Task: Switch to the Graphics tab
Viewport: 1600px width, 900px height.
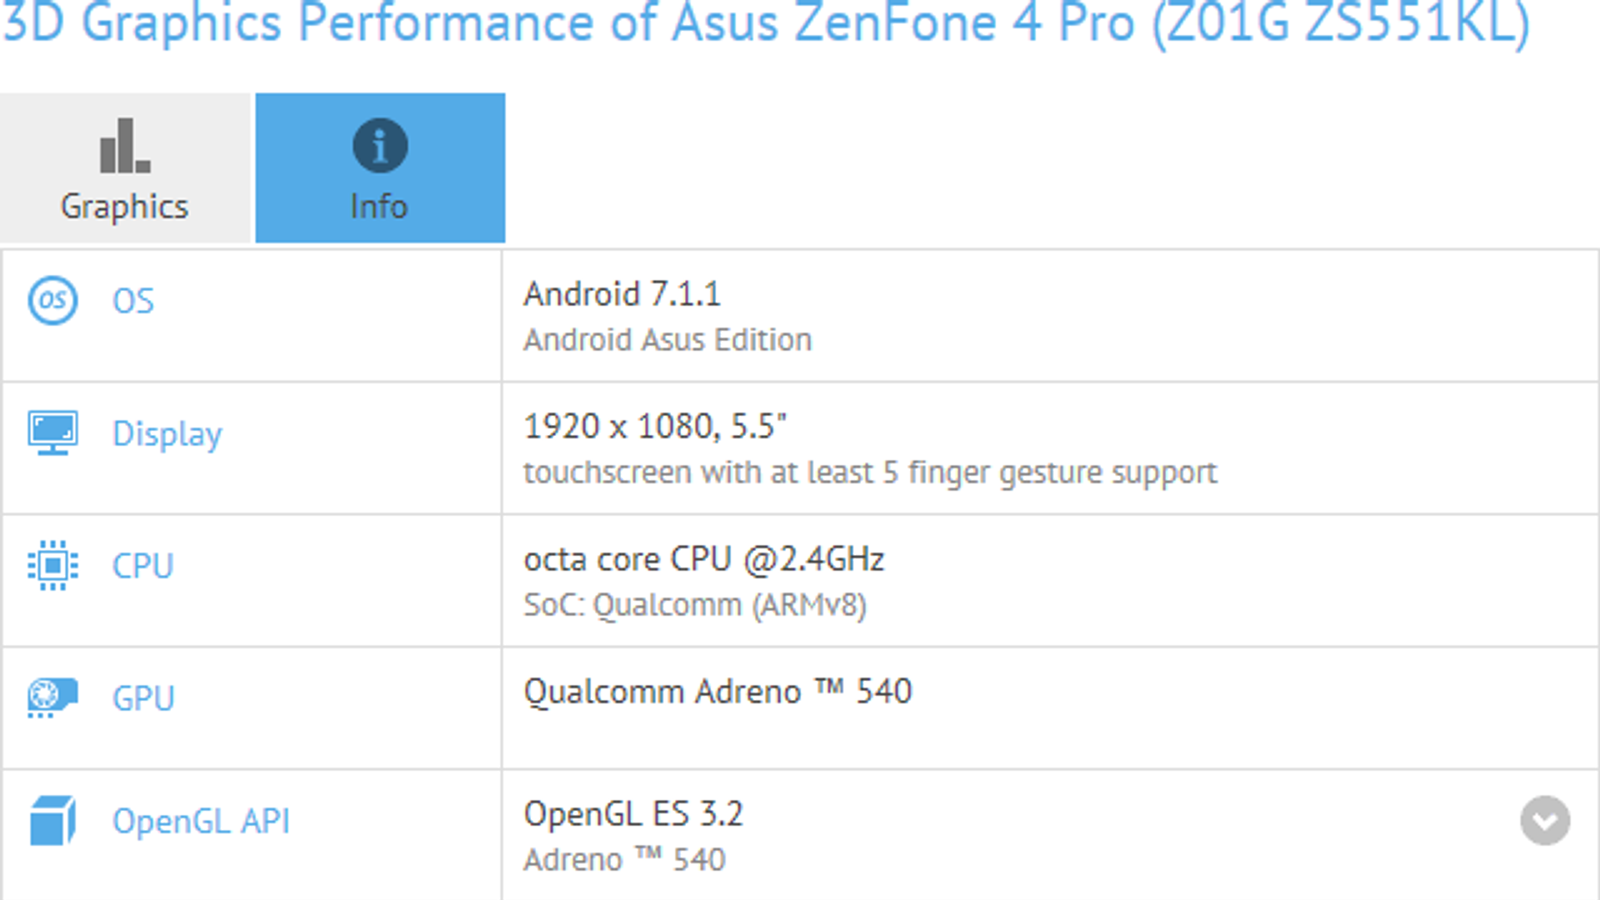Action: pos(125,169)
